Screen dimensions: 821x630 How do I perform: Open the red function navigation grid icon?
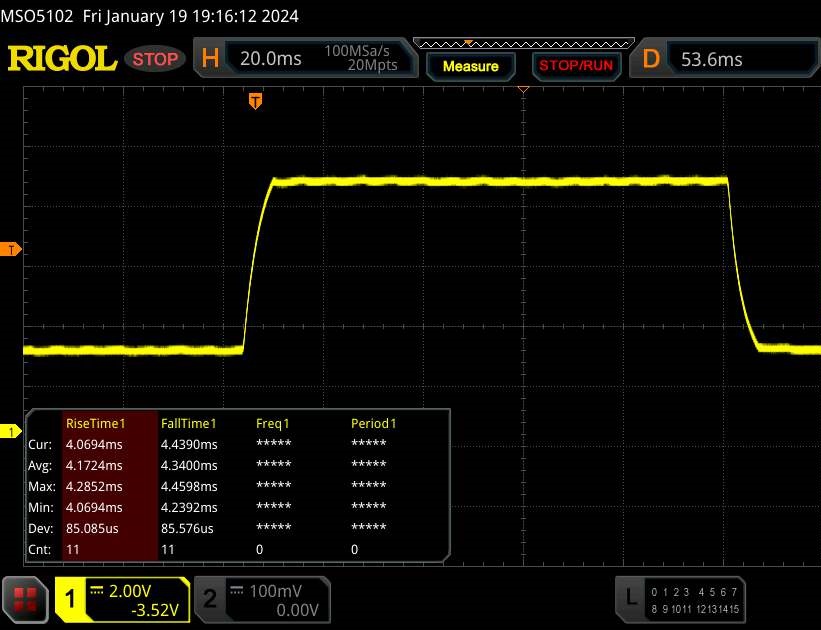tap(25, 600)
